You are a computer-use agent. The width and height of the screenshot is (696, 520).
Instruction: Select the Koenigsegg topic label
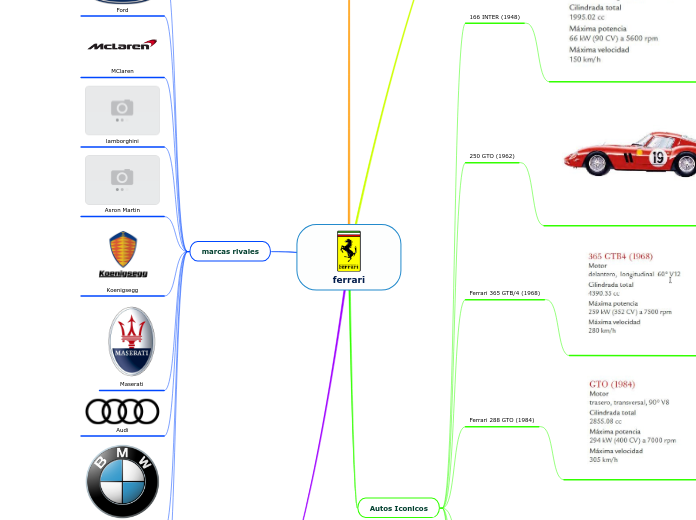point(122,290)
